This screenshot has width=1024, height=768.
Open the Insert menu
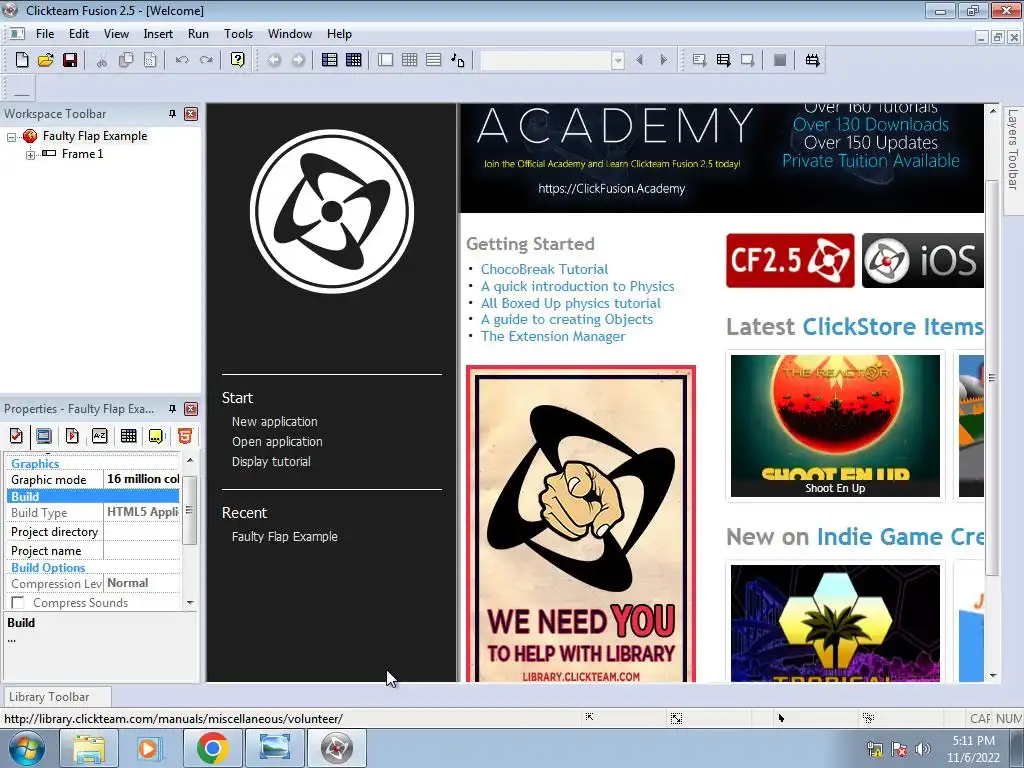coord(158,34)
